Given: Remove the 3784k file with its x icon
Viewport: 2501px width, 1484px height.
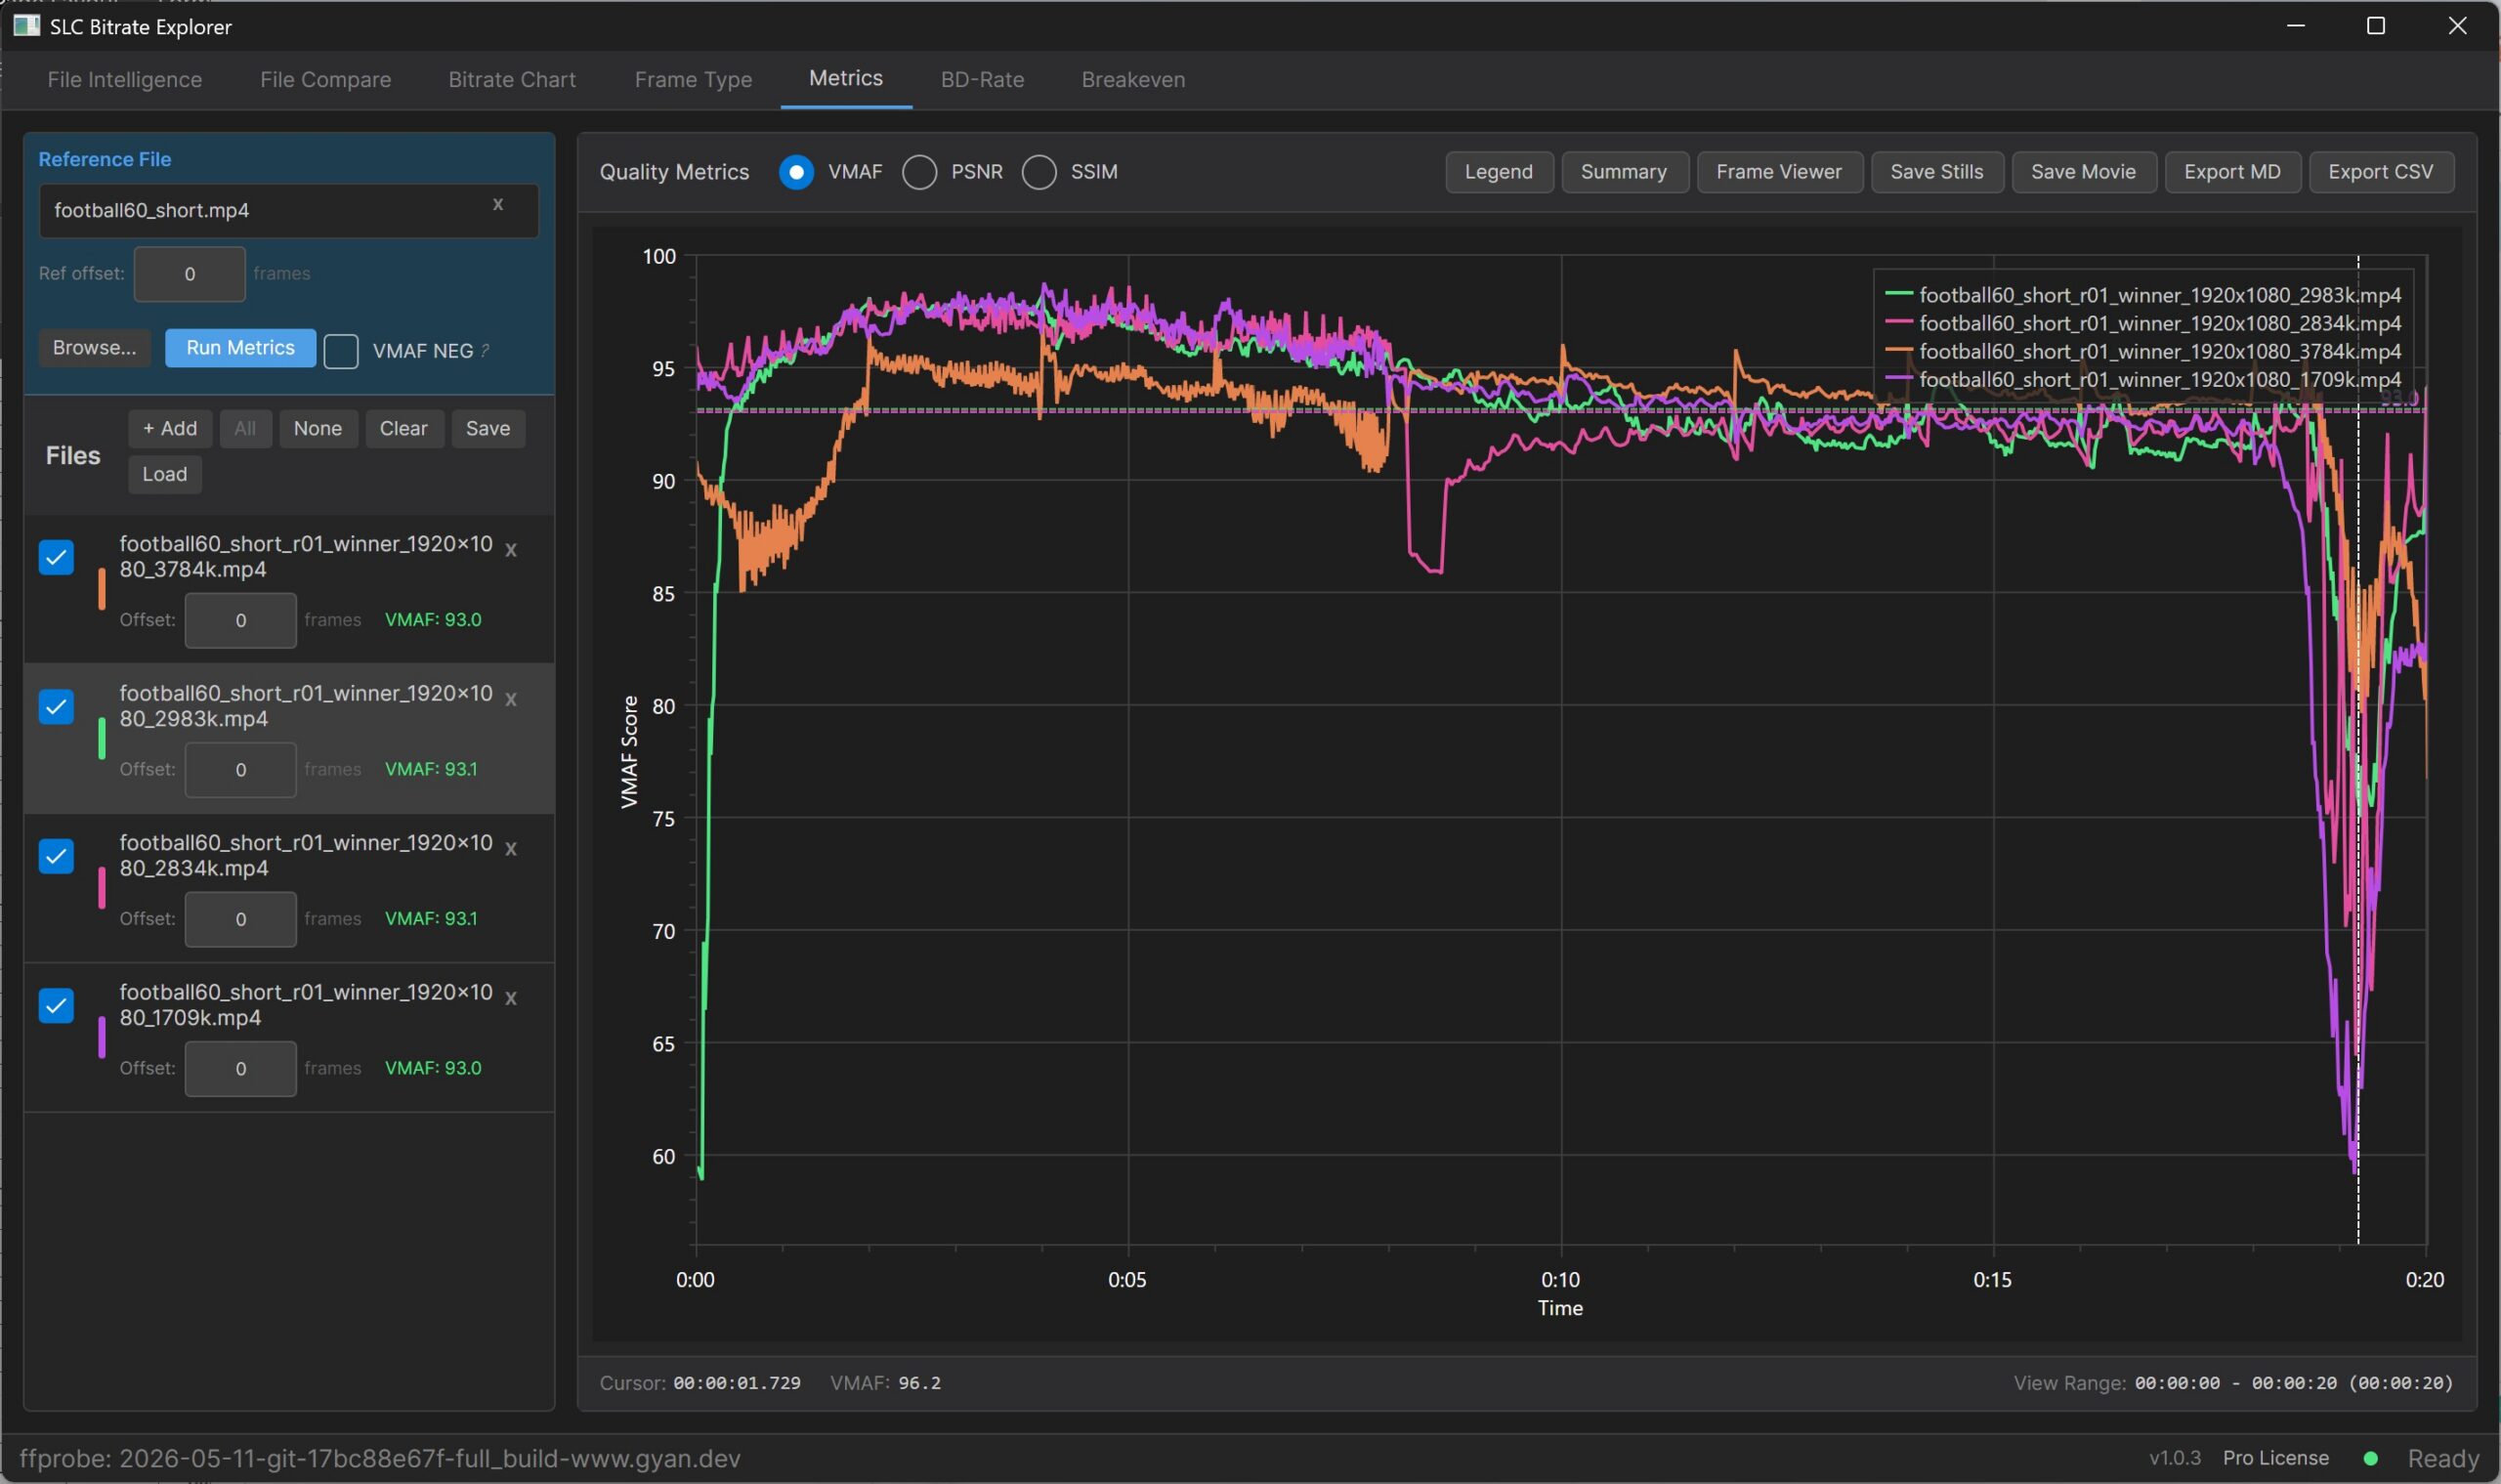Looking at the screenshot, I should pyautogui.click(x=511, y=550).
